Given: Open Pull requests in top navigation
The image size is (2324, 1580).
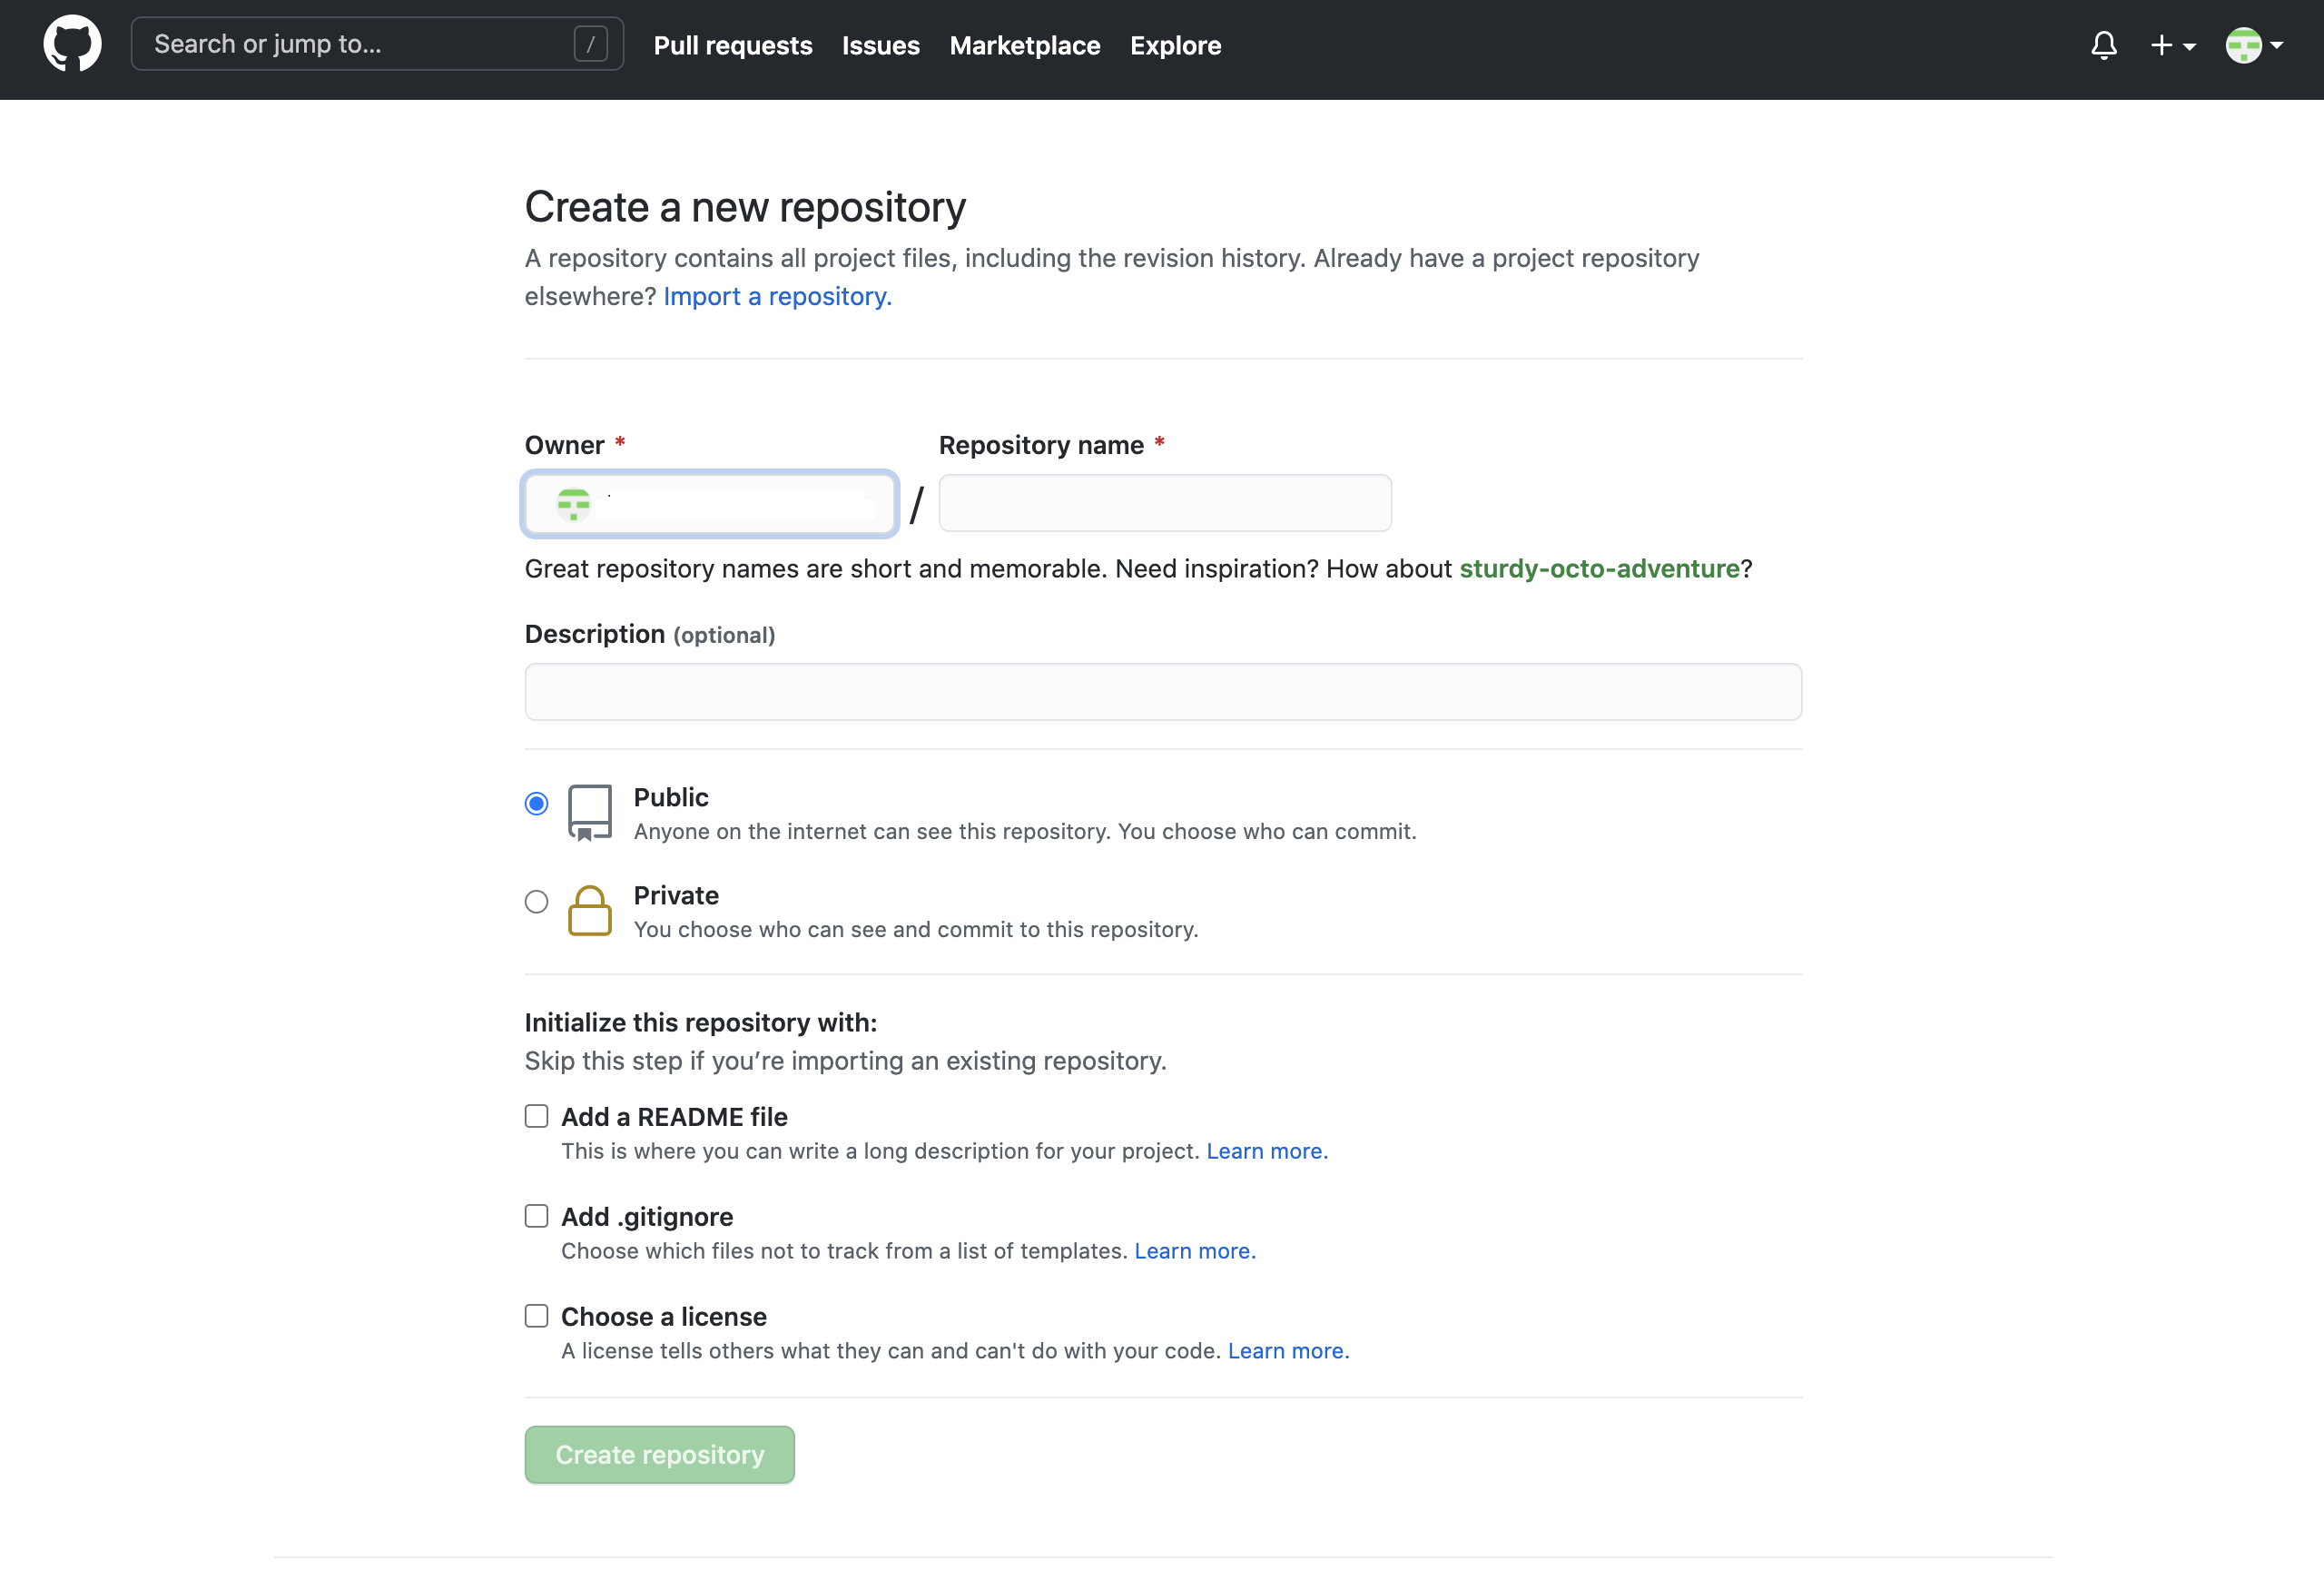Looking at the screenshot, I should tap(732, 45).
